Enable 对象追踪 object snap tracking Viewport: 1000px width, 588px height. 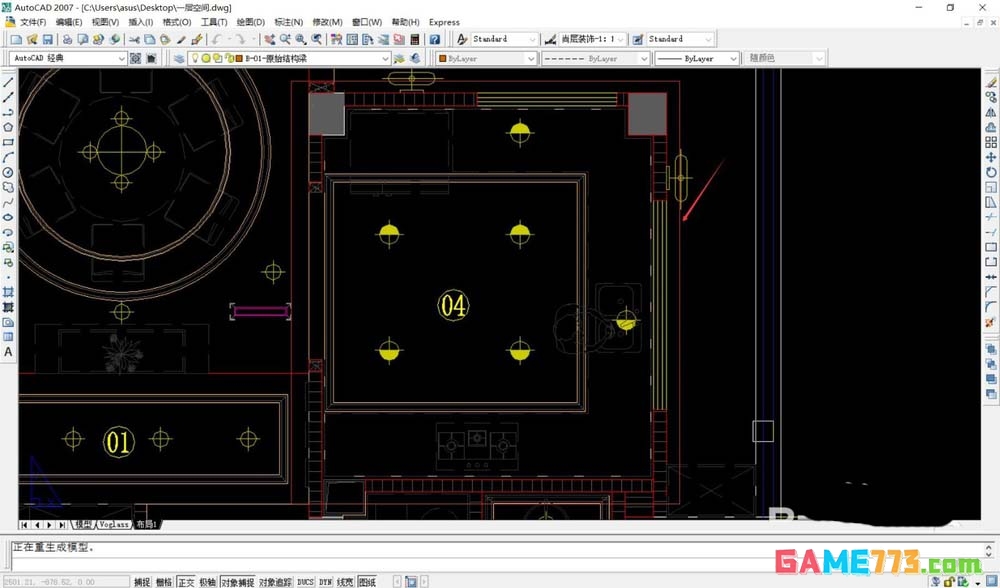[x=276, y=581]
